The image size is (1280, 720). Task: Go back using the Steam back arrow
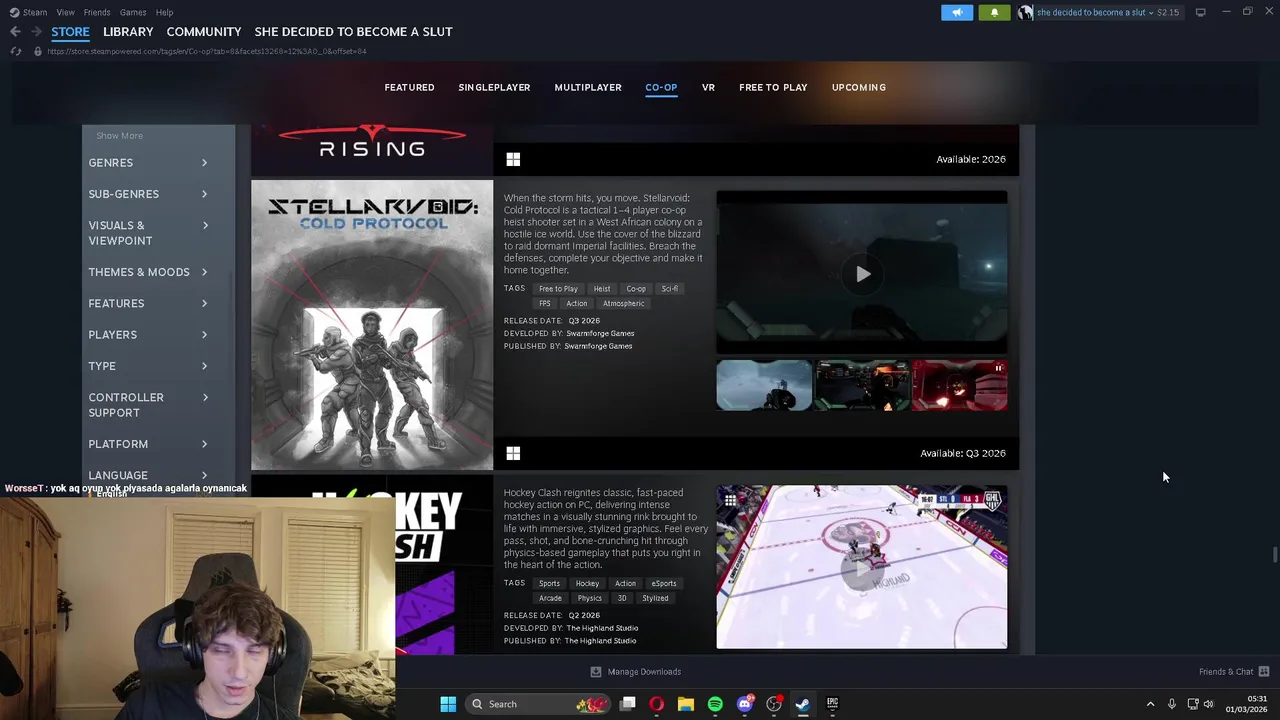[x=15, y=32]
